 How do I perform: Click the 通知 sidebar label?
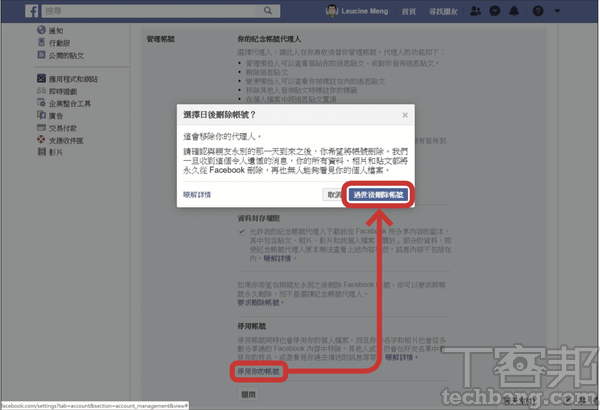click(56, 31)
